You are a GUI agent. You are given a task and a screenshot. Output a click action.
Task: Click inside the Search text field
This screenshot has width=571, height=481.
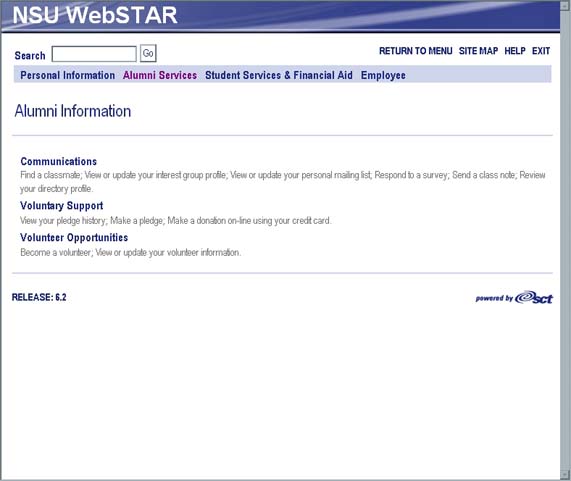94,54
